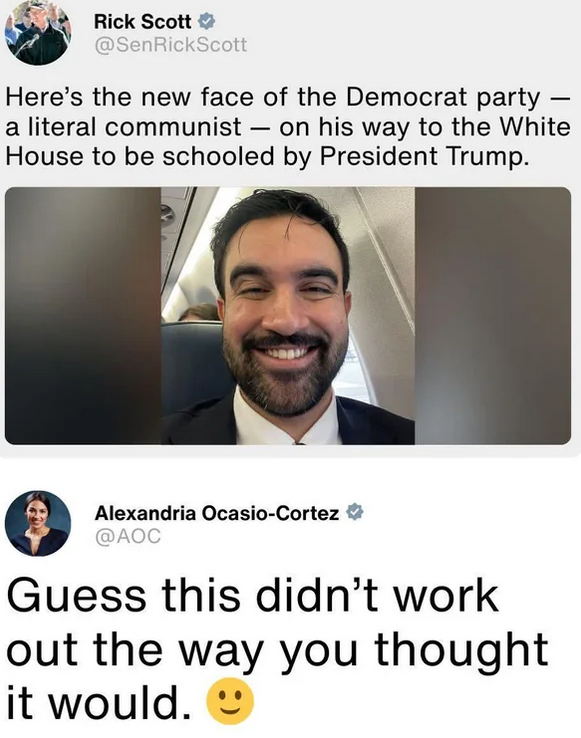Select the Rick Scott display name
581x738 pixels.
point(143,22)
